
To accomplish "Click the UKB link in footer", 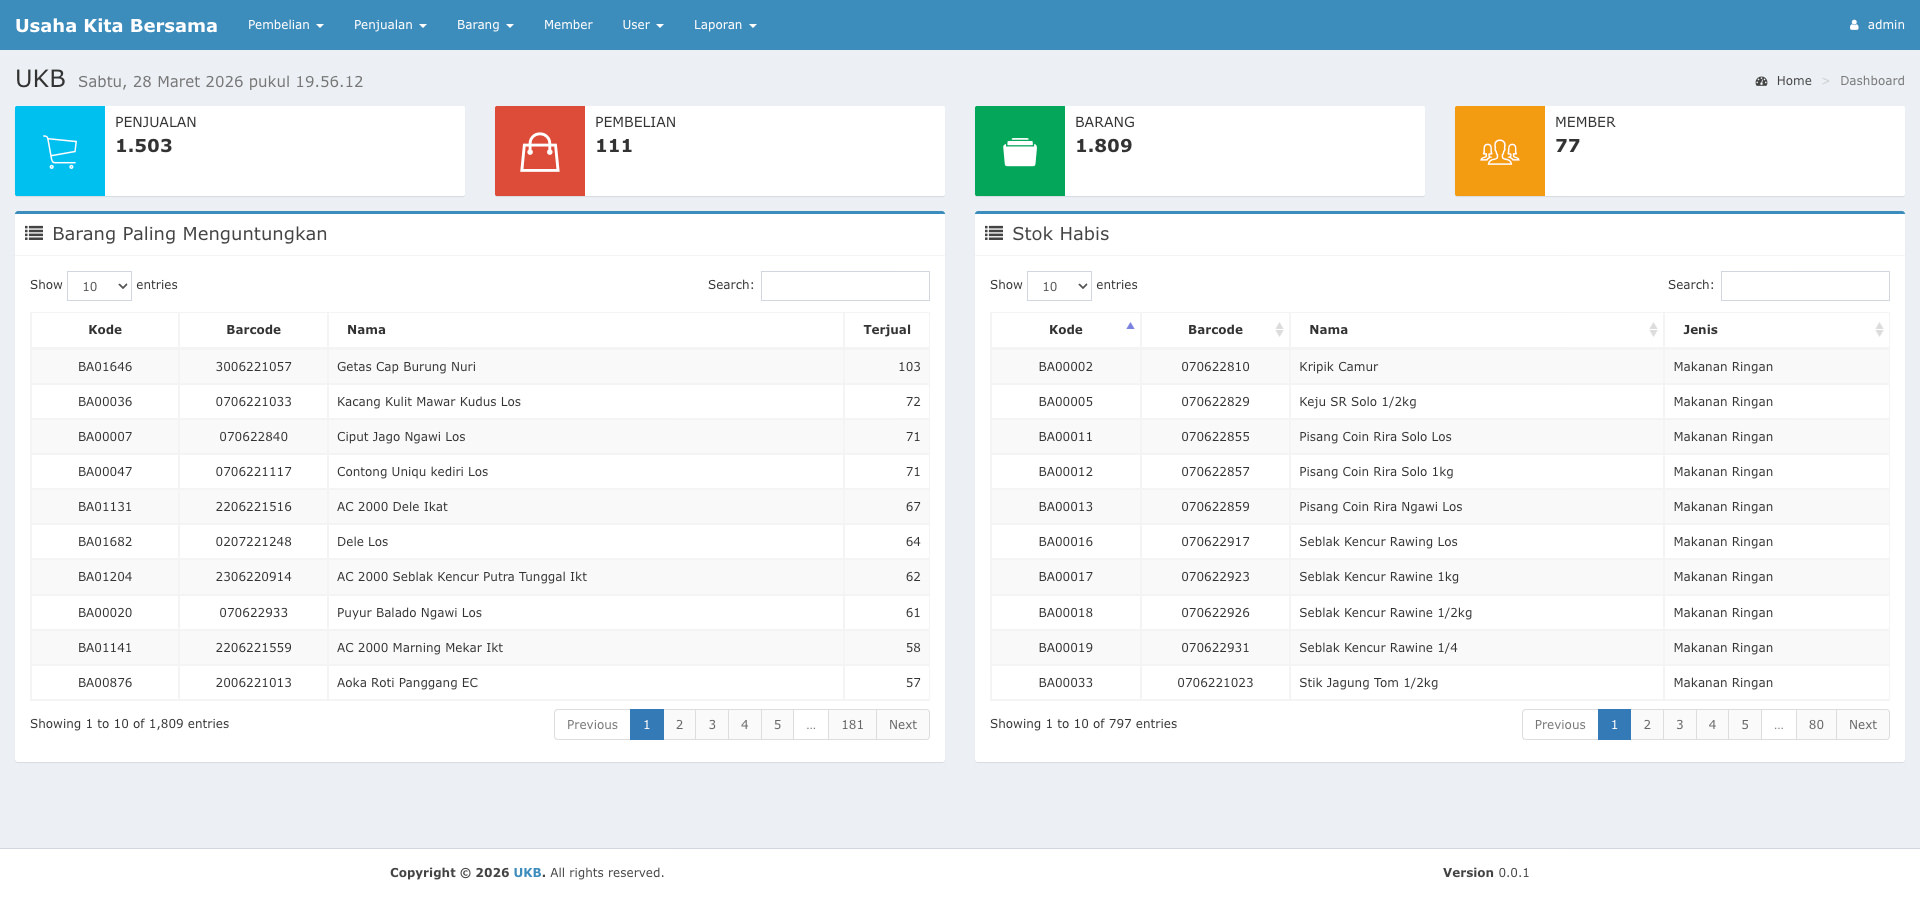I will click(x=527, y=873).
